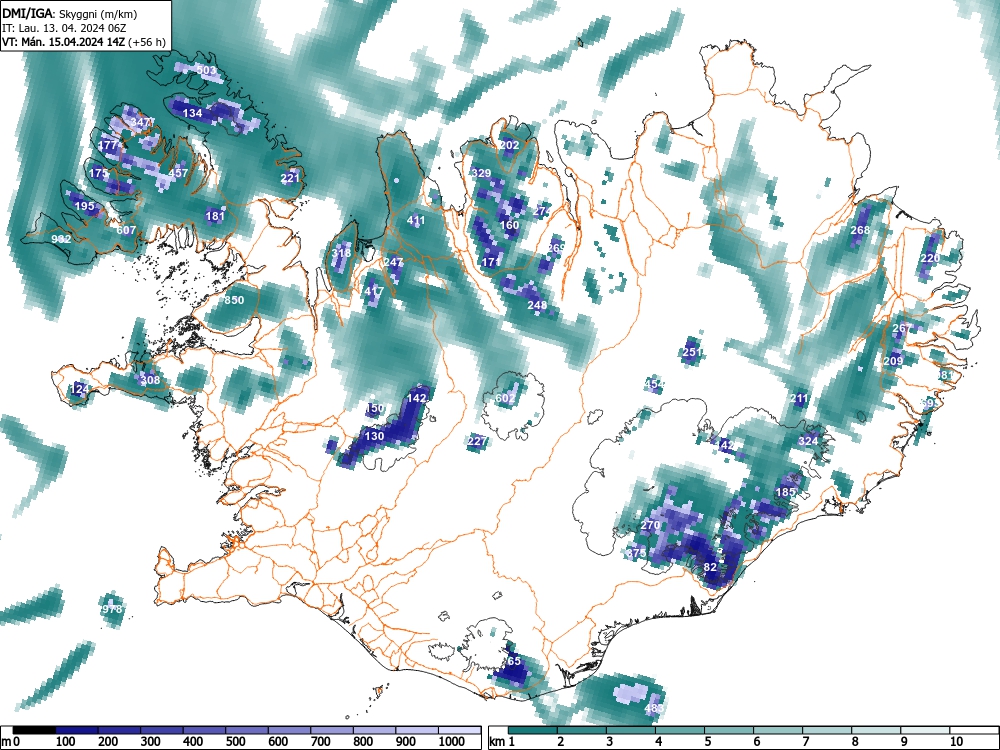Click the 'DMI/IGA: Skyggni (m/km)' title

[x=70, y=14]
